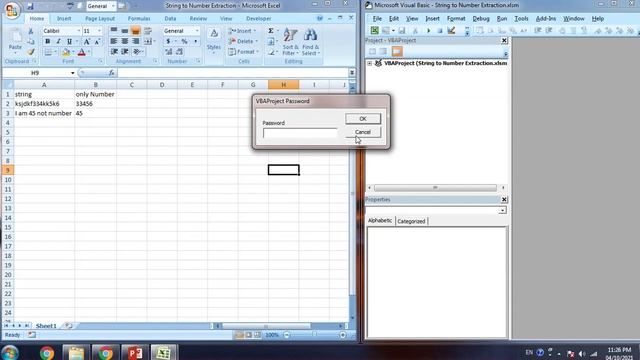
Task: Open the font name Calibri dropdown
Action: pos(78,31)
